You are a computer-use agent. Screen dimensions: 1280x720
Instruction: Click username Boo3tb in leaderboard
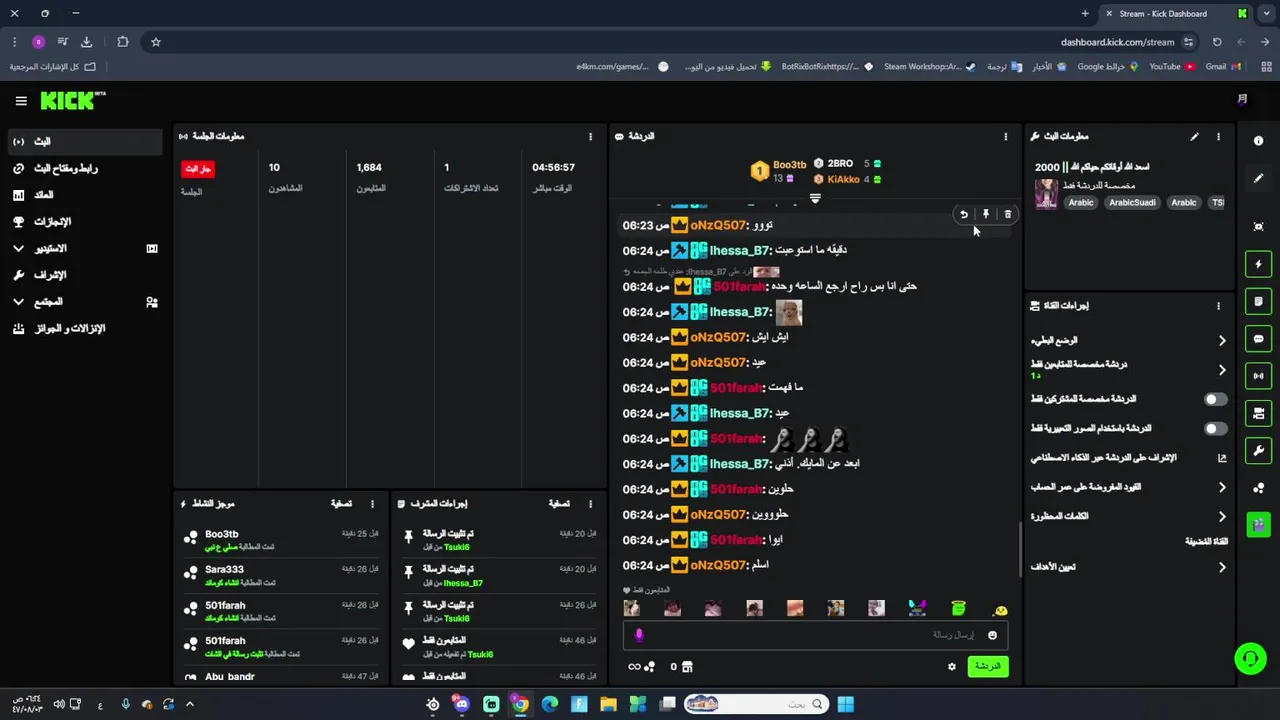click(789, 164)
